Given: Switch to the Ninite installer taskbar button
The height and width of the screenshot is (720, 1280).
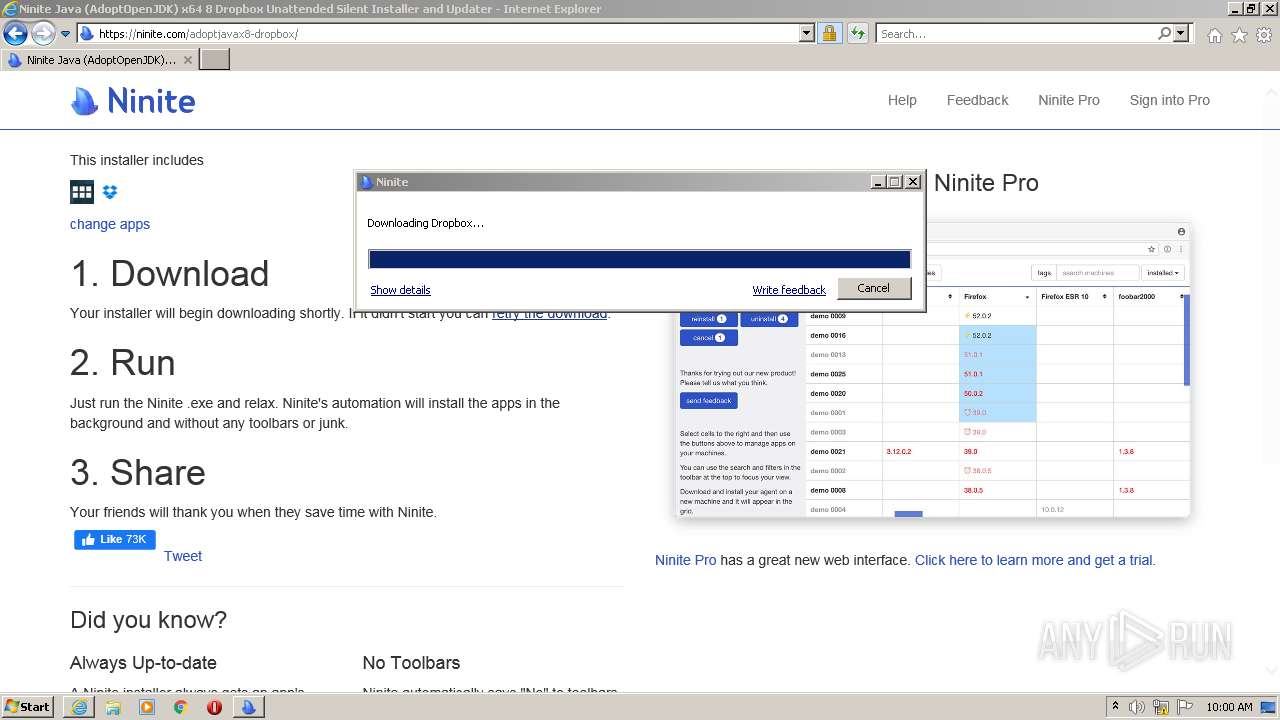Looking at the screenshot, I should [248, 707].
